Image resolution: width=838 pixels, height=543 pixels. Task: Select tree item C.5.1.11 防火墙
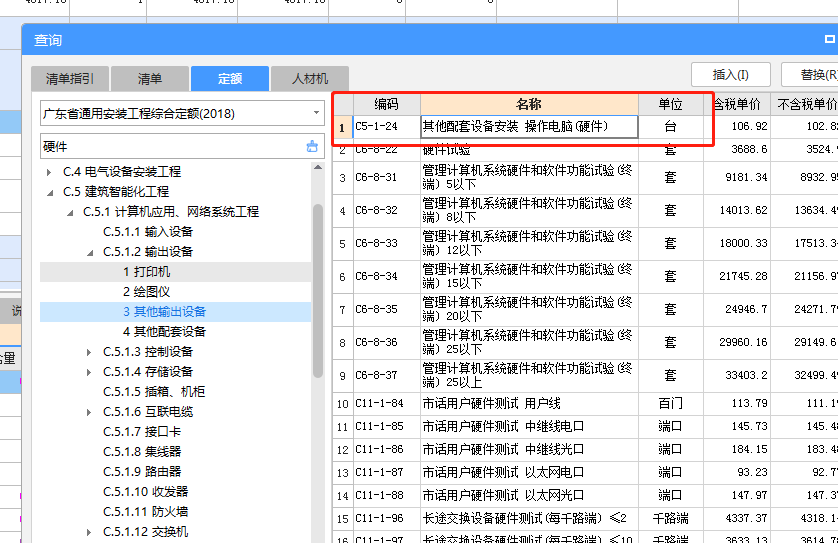(x=145, y=512)
